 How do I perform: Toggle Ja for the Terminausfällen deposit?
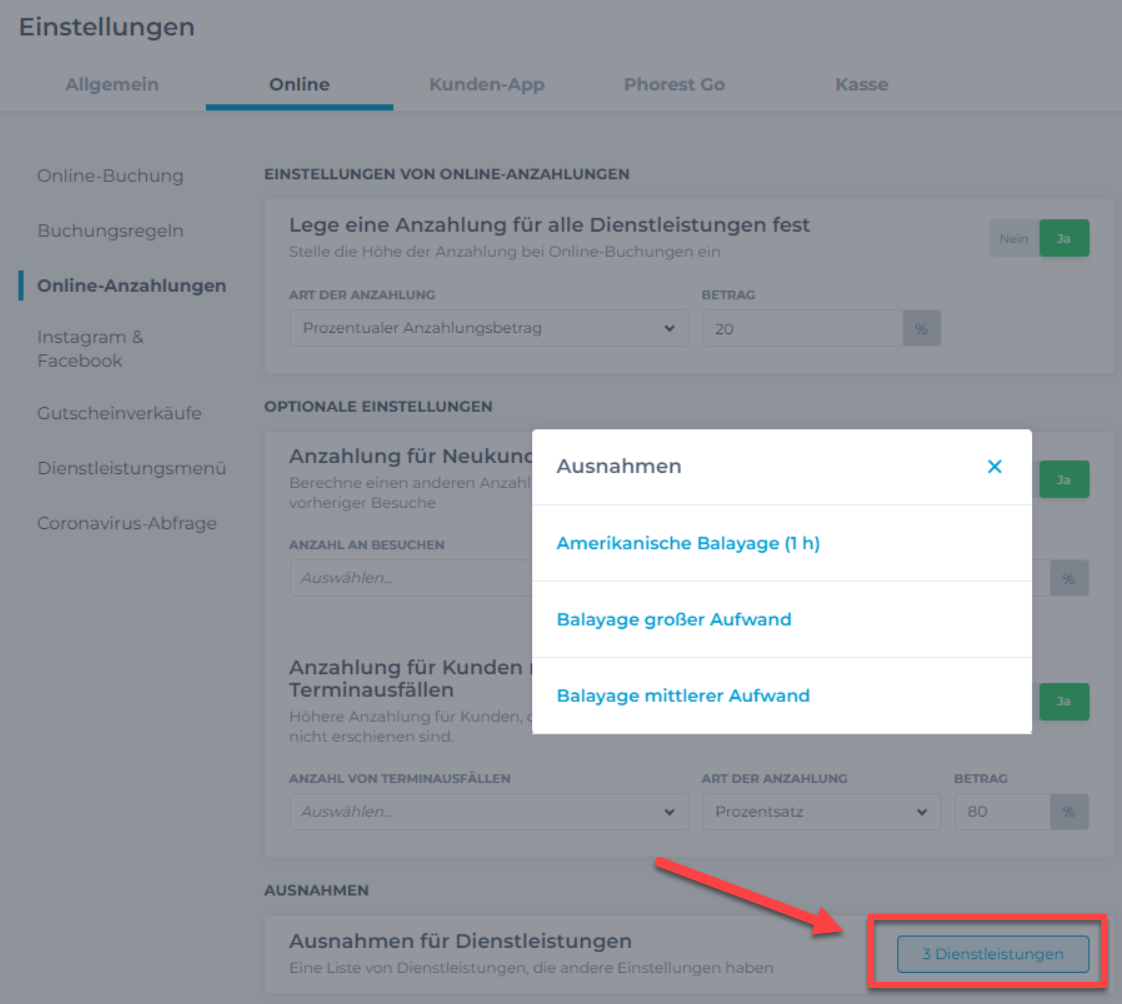[x=1064, y=702]
